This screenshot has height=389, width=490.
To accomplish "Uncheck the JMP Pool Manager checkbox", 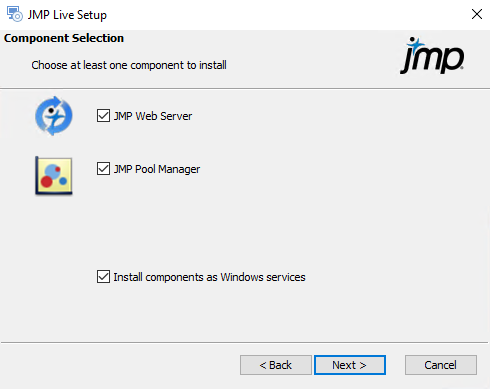I will (x=103, y=169).
